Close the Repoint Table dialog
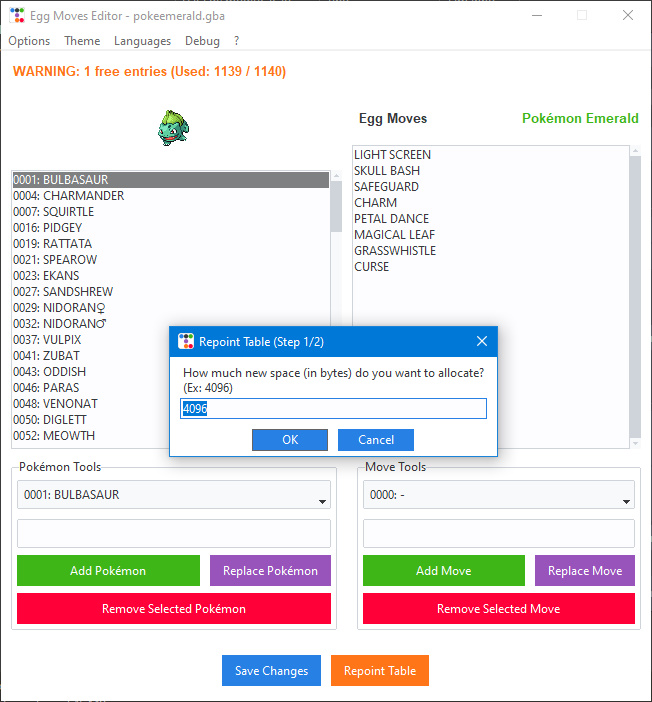The image size is (652, 702). 481,342
